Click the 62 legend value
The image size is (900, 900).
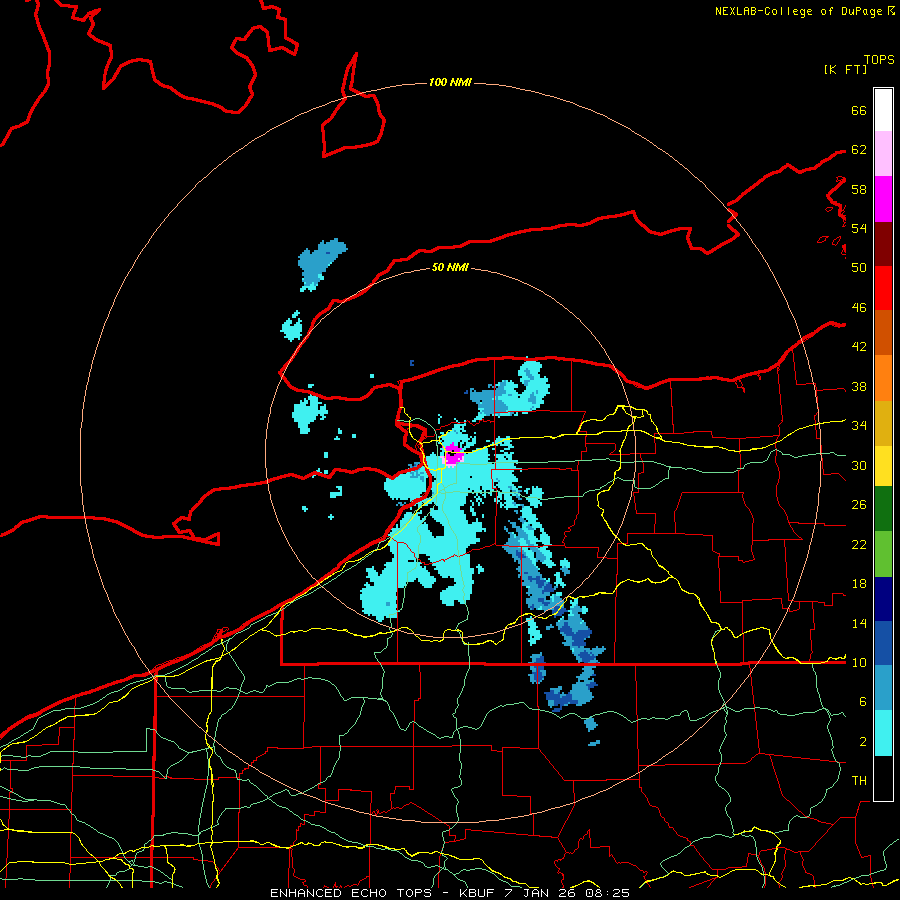tap(859, 150)
